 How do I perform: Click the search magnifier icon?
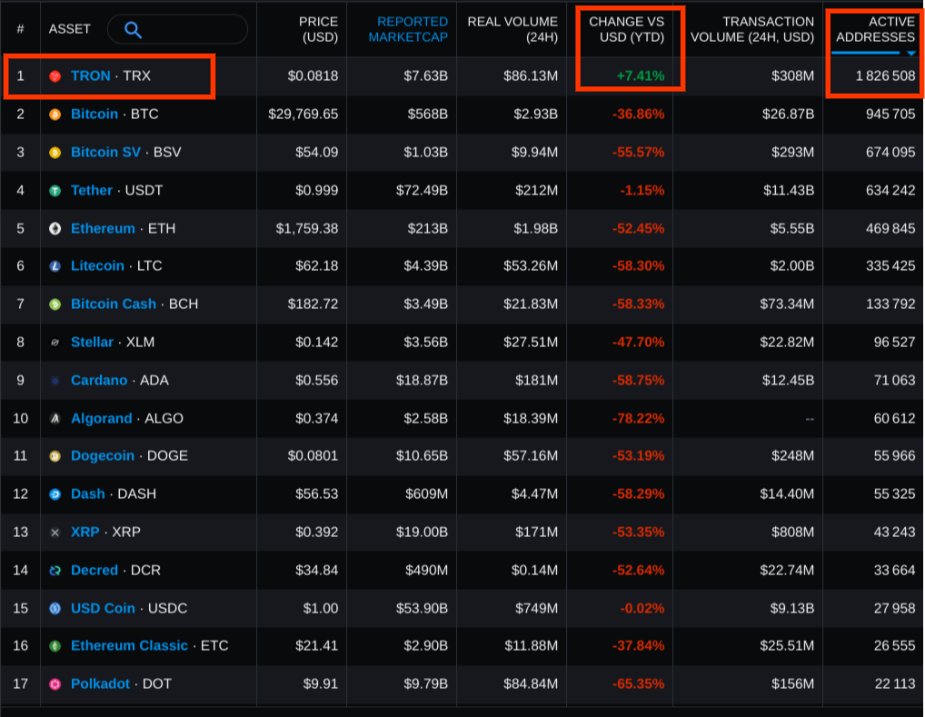coord(133,30)
